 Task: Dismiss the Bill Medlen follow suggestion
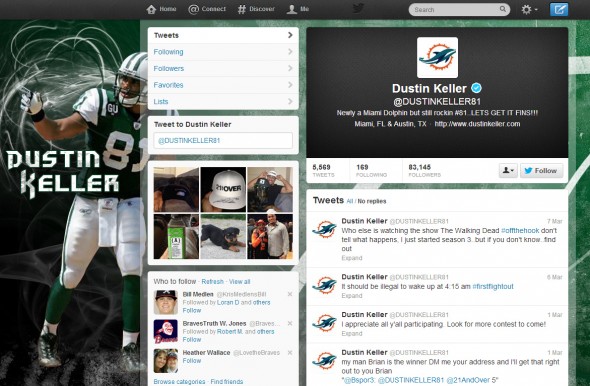point(290,294)
